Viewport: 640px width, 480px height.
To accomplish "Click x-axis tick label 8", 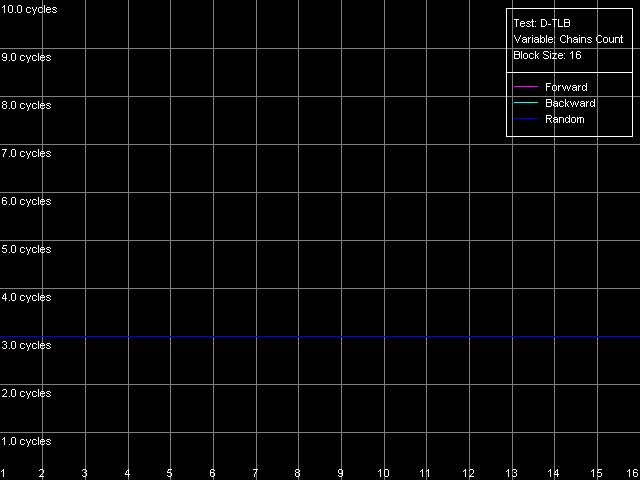I will pyautogui.click(x=297, y=473).
